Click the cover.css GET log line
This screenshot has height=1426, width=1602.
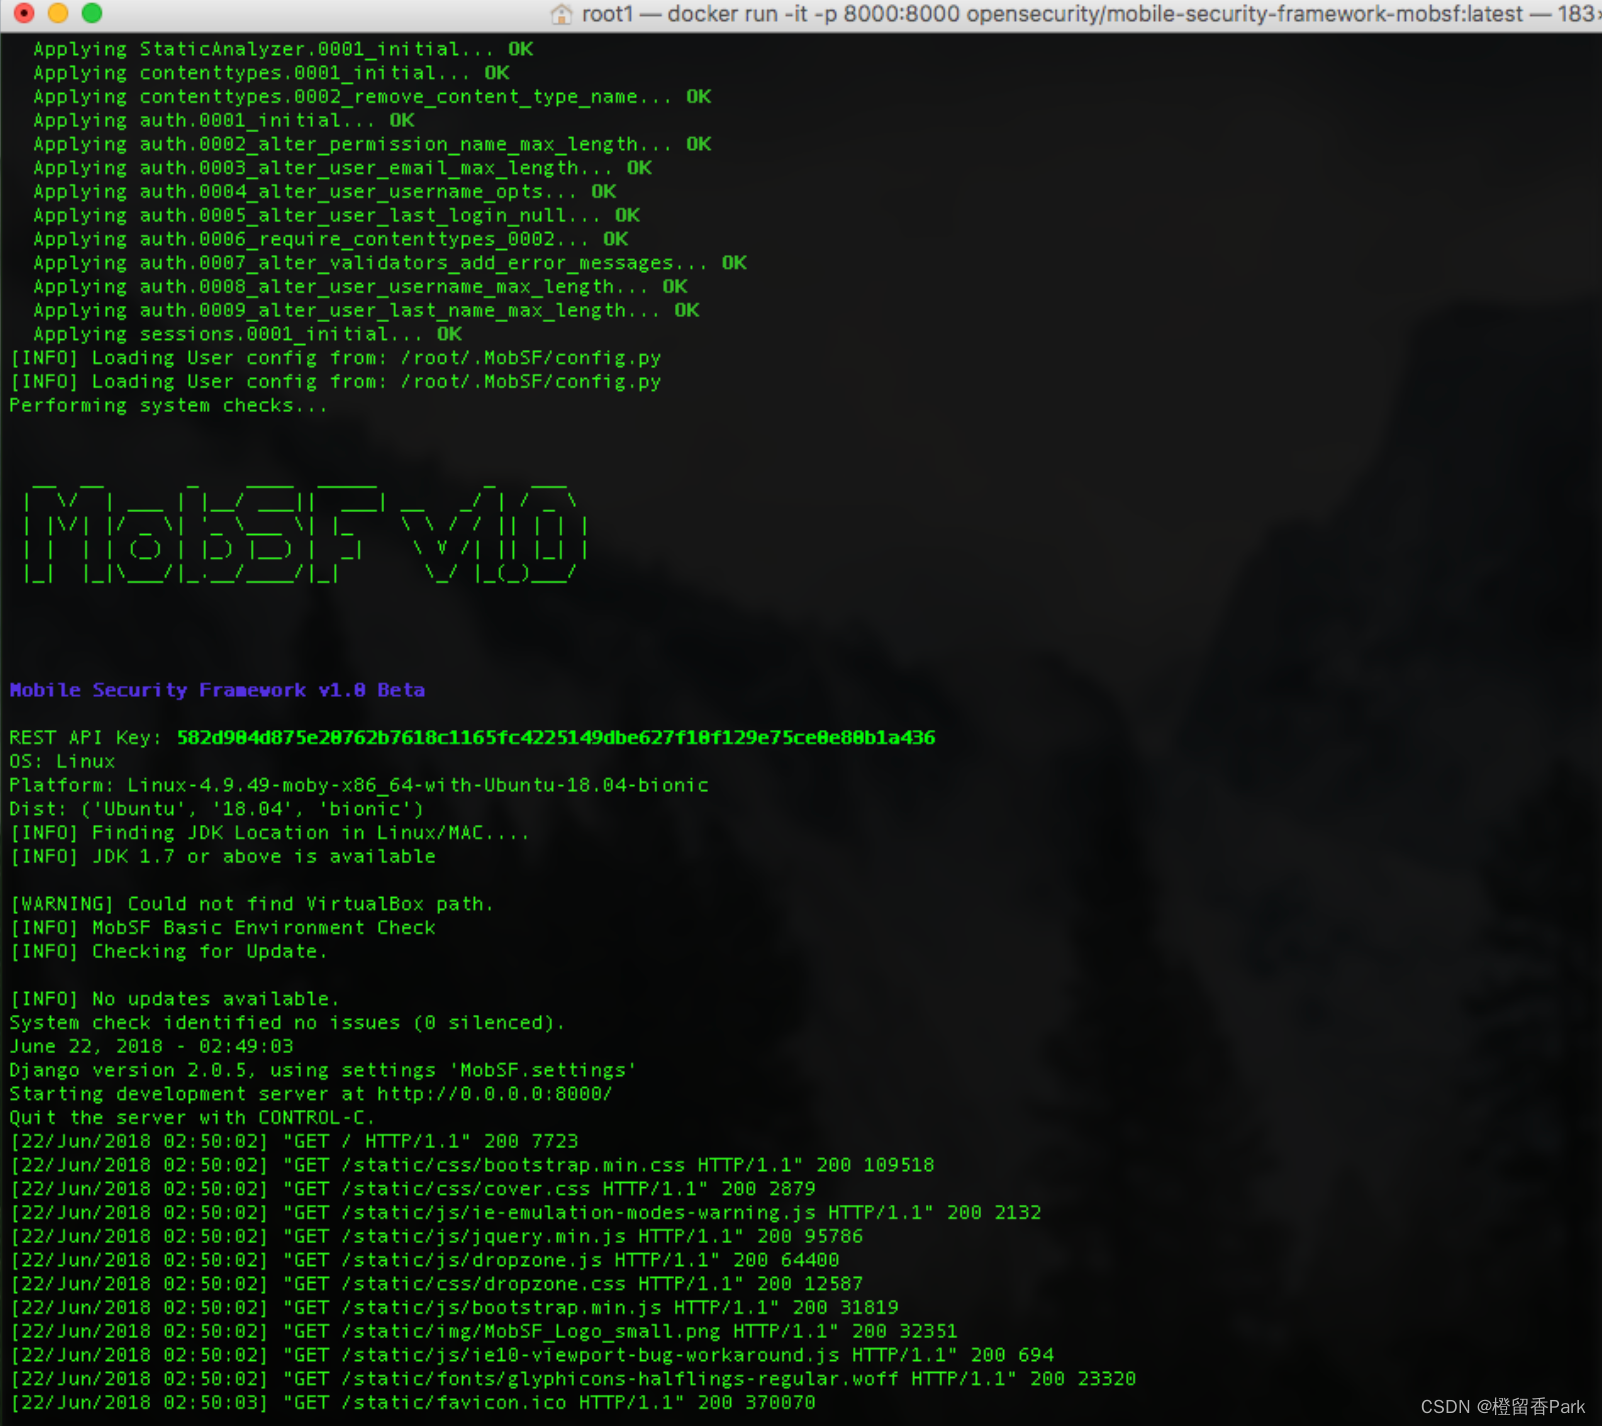413,1189
